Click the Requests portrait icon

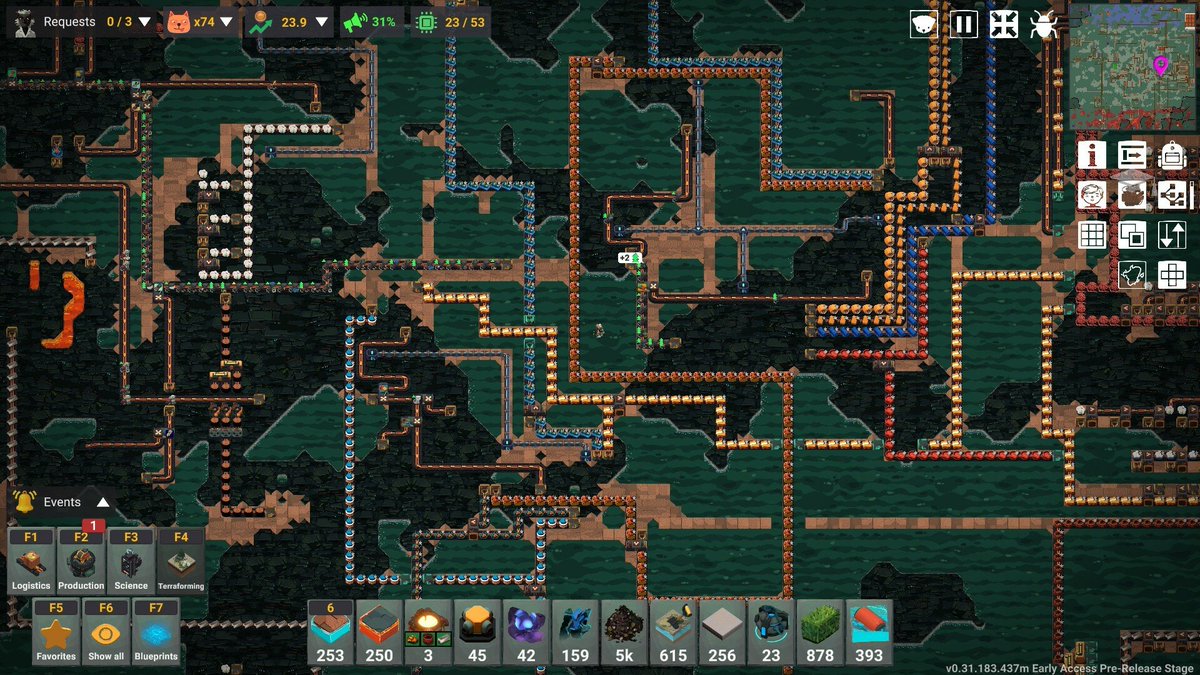24,22
